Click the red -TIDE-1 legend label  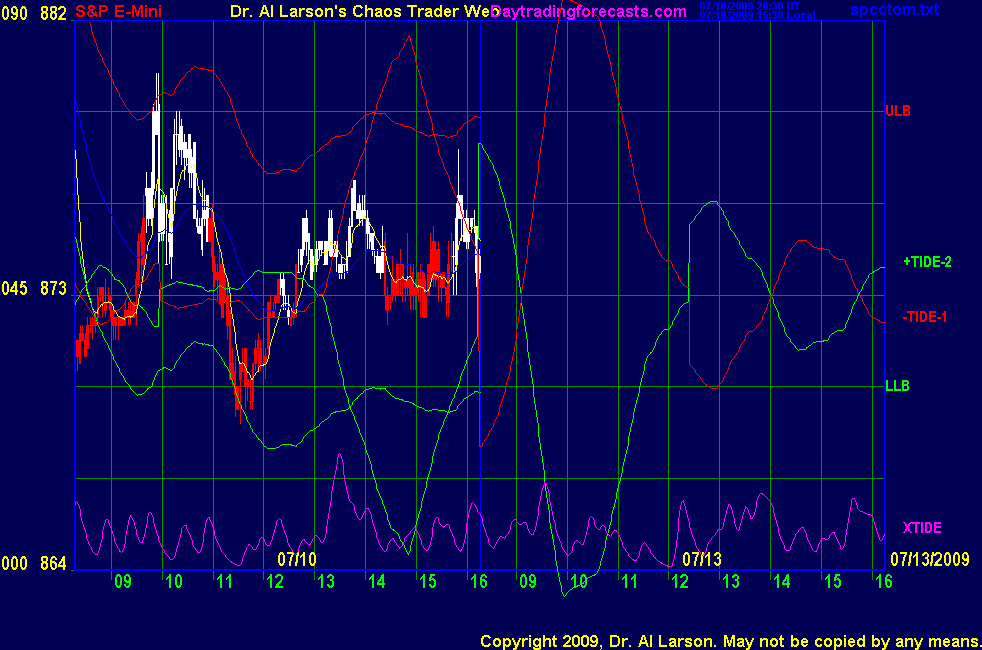click(925, 317)
